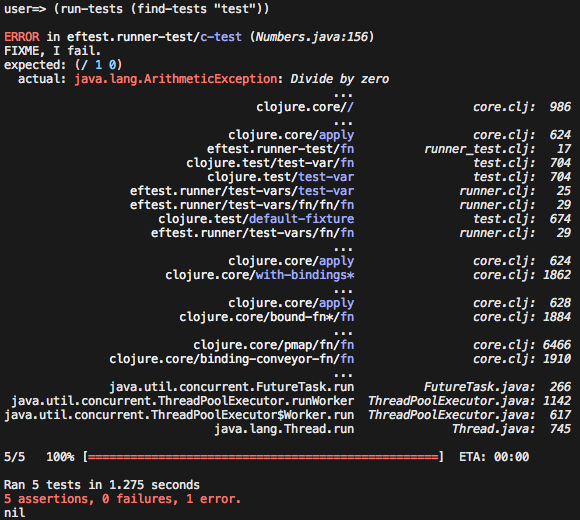The width and height of the screenshot is (580, 520).
Task: Click line number 1862
Action: click(x=557, y=276)
